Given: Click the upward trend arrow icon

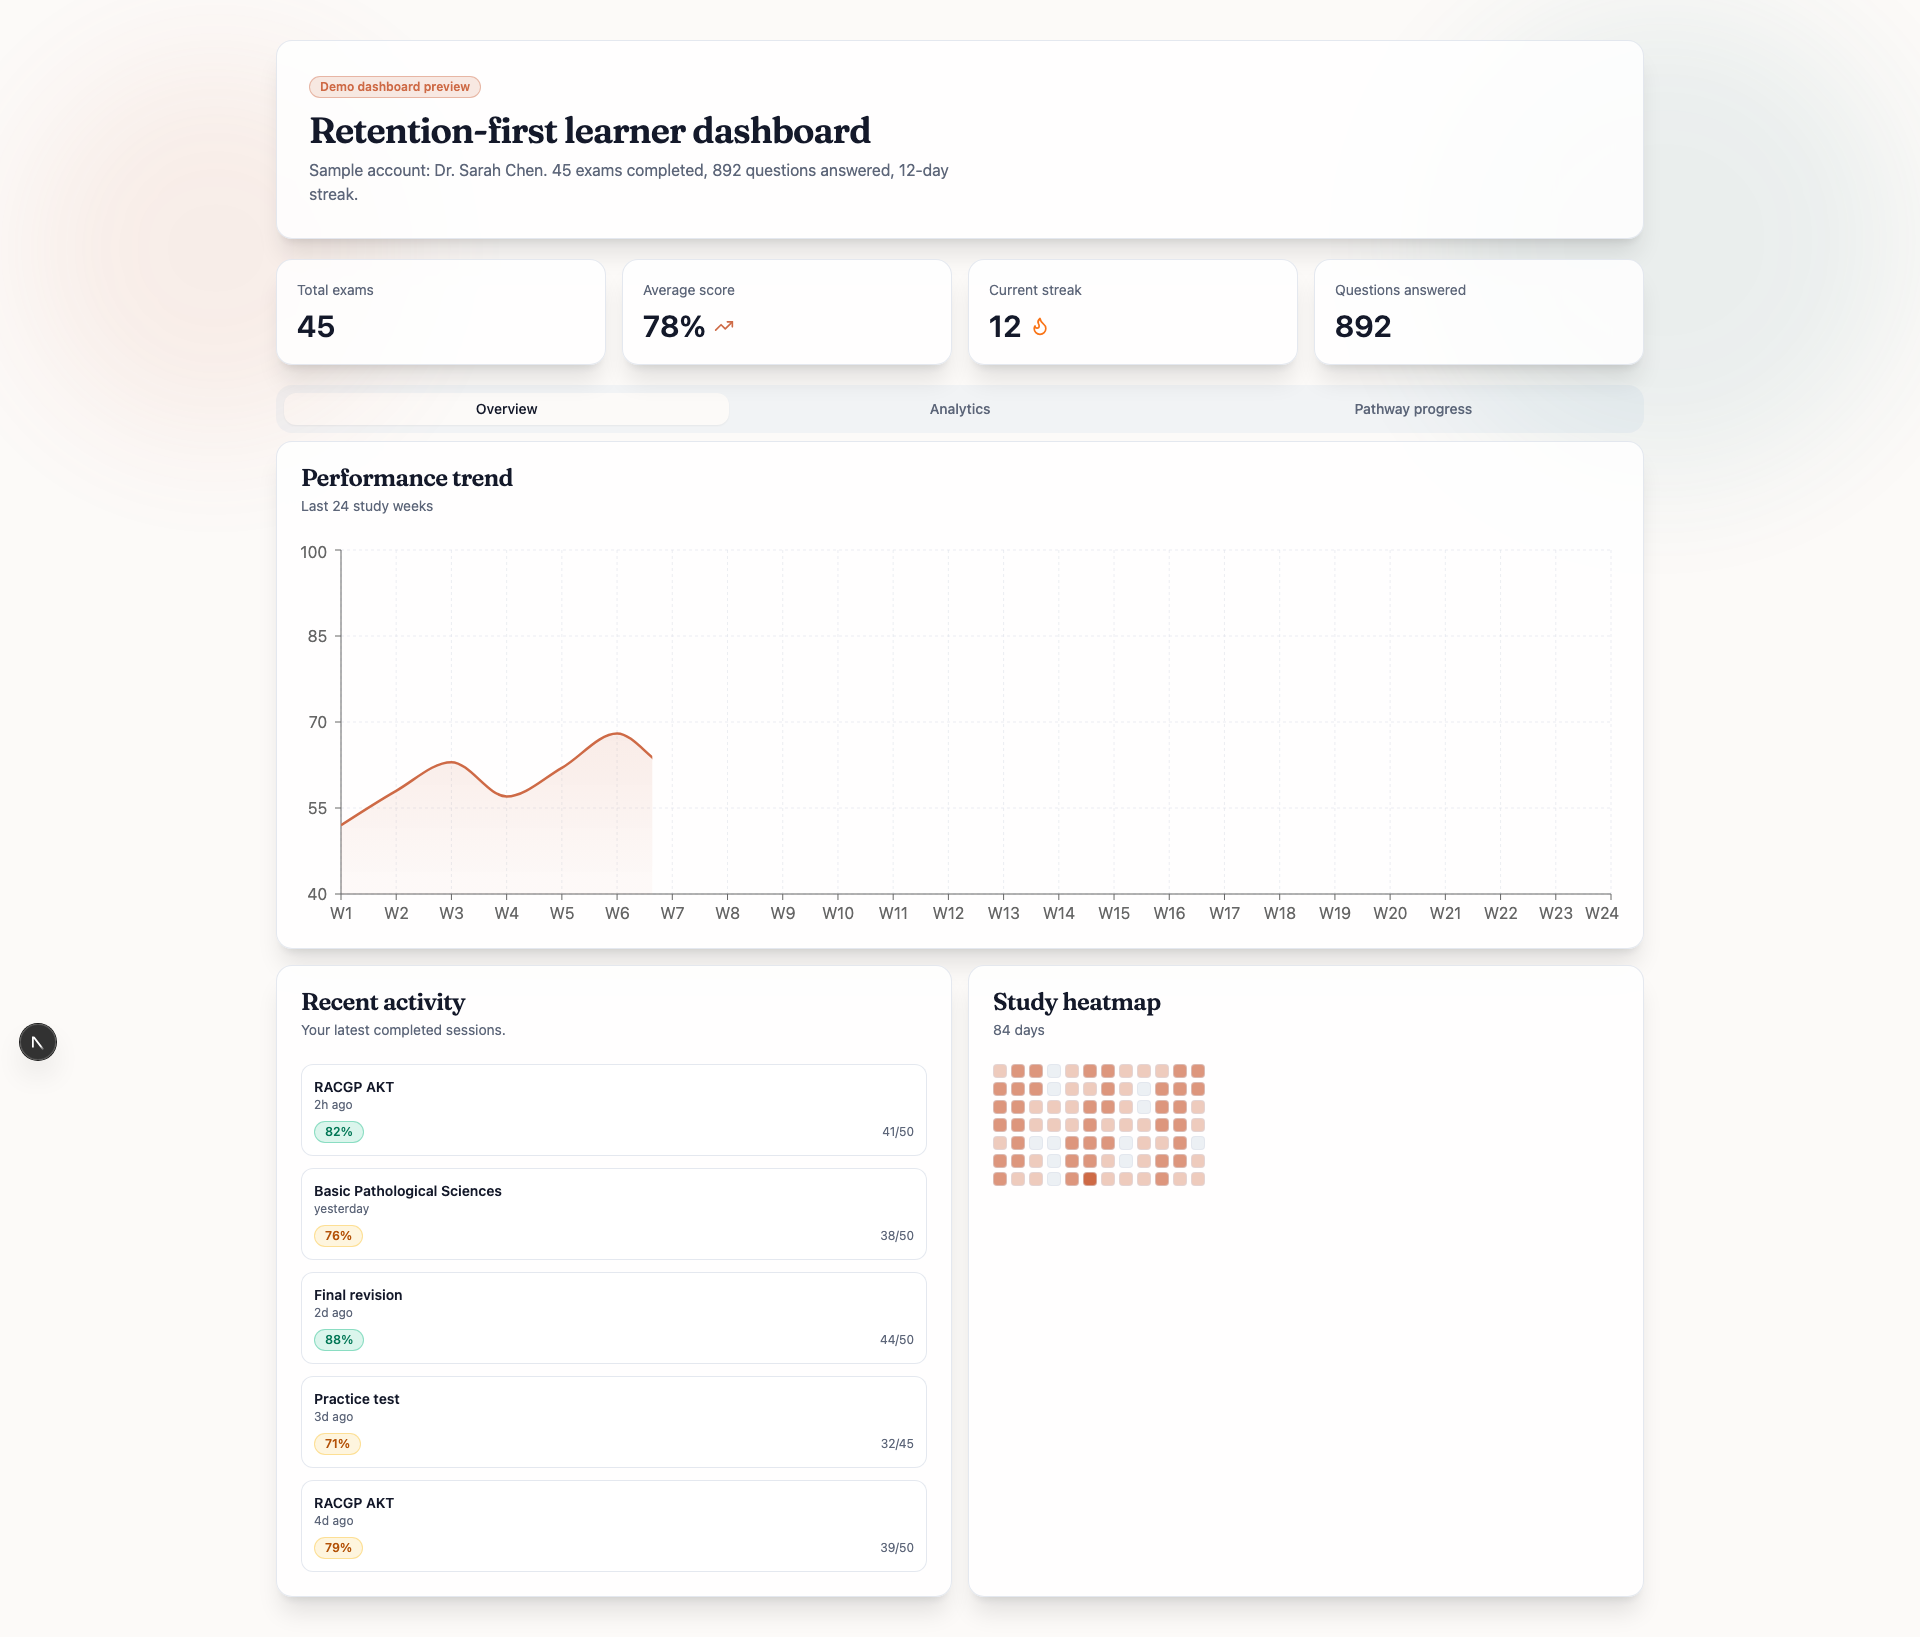Looking at the screenshot, I should point(724,326).
